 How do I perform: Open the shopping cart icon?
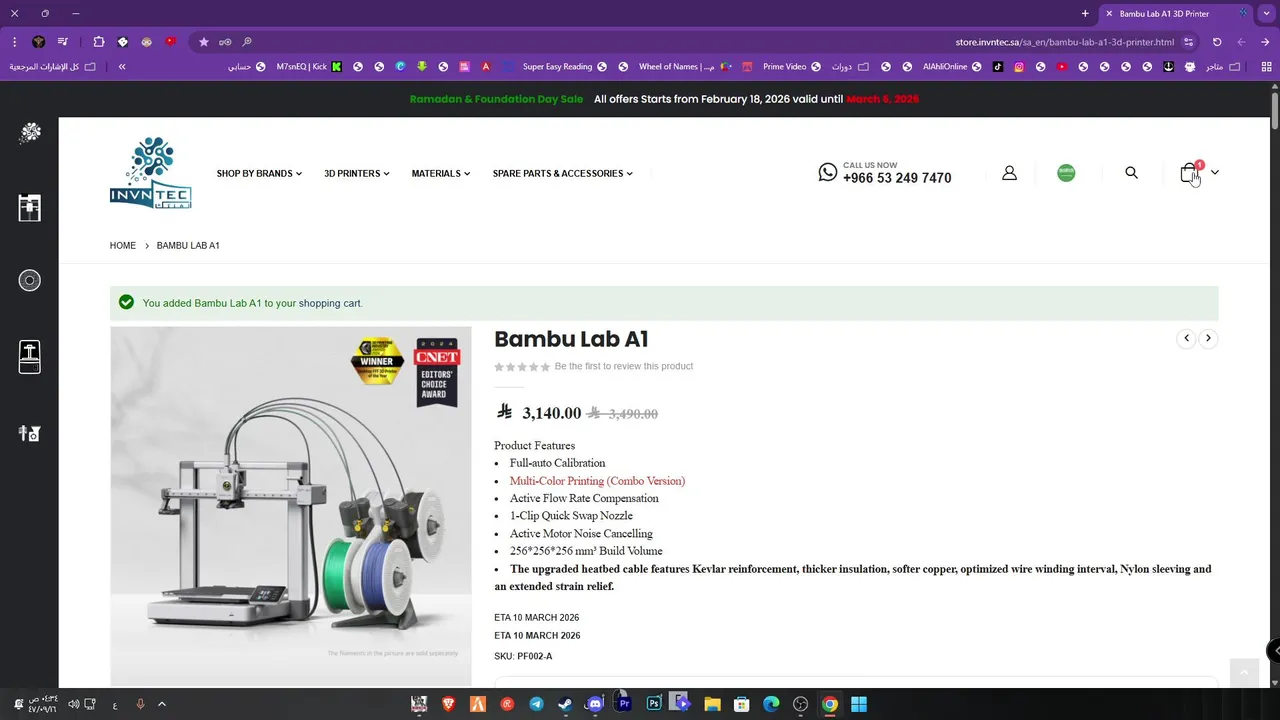tap(1189, 173)
